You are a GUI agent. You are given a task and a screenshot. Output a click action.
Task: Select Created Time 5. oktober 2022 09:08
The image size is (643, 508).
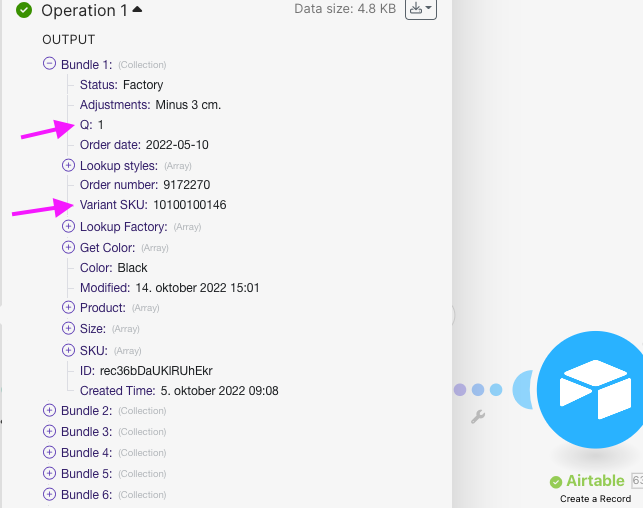(x=179, y=391)
